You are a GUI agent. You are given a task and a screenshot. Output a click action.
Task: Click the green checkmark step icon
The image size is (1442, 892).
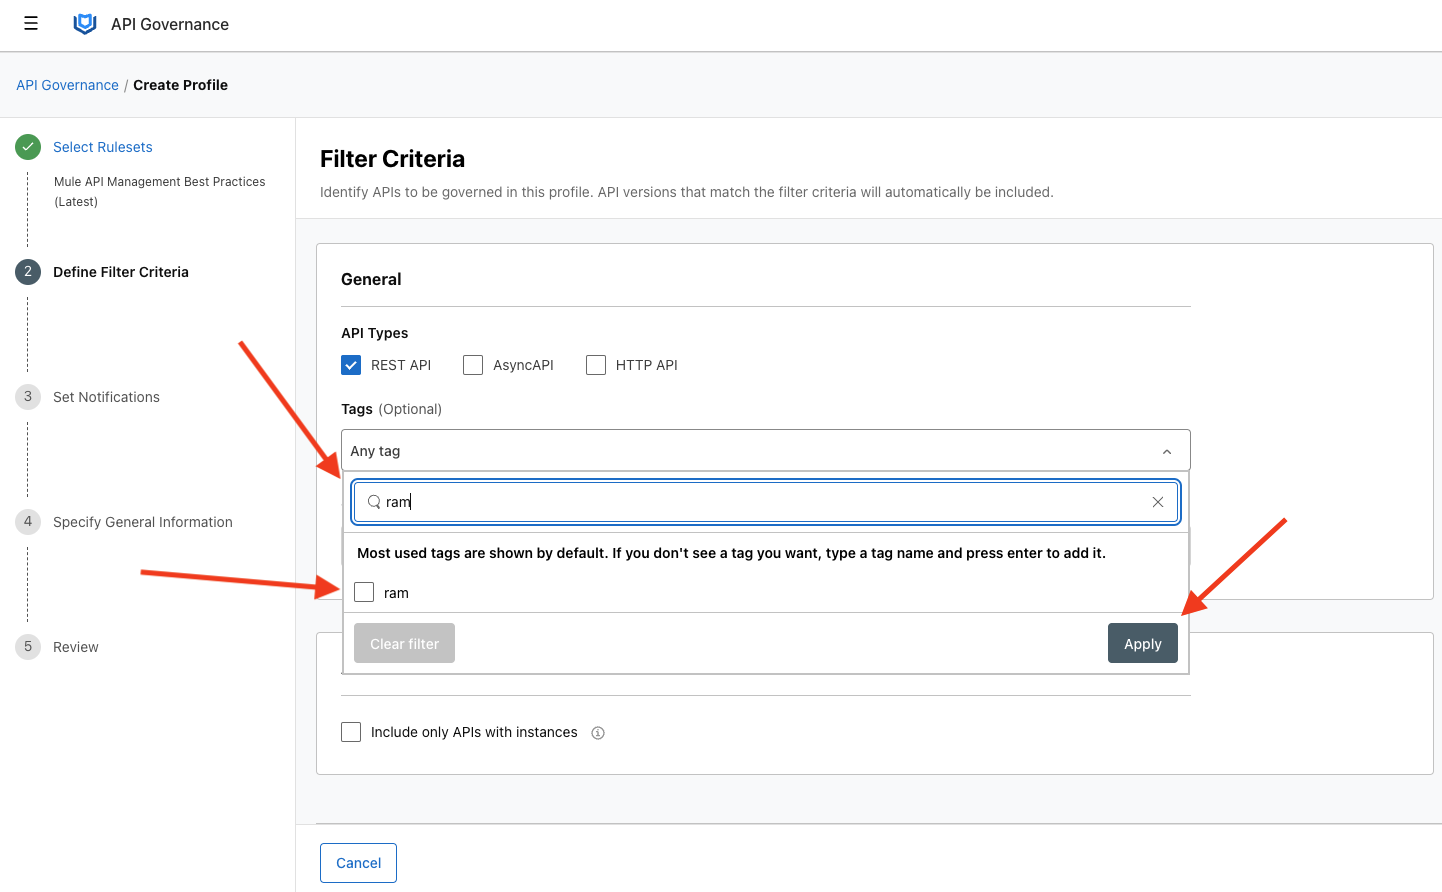click(28, 147)
